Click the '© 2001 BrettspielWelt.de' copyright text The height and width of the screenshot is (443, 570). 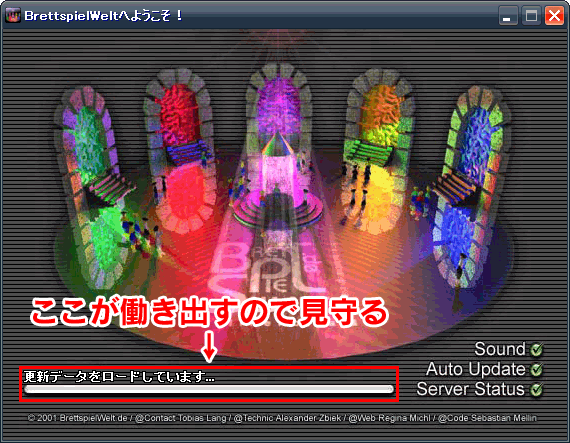coord(78,418)
